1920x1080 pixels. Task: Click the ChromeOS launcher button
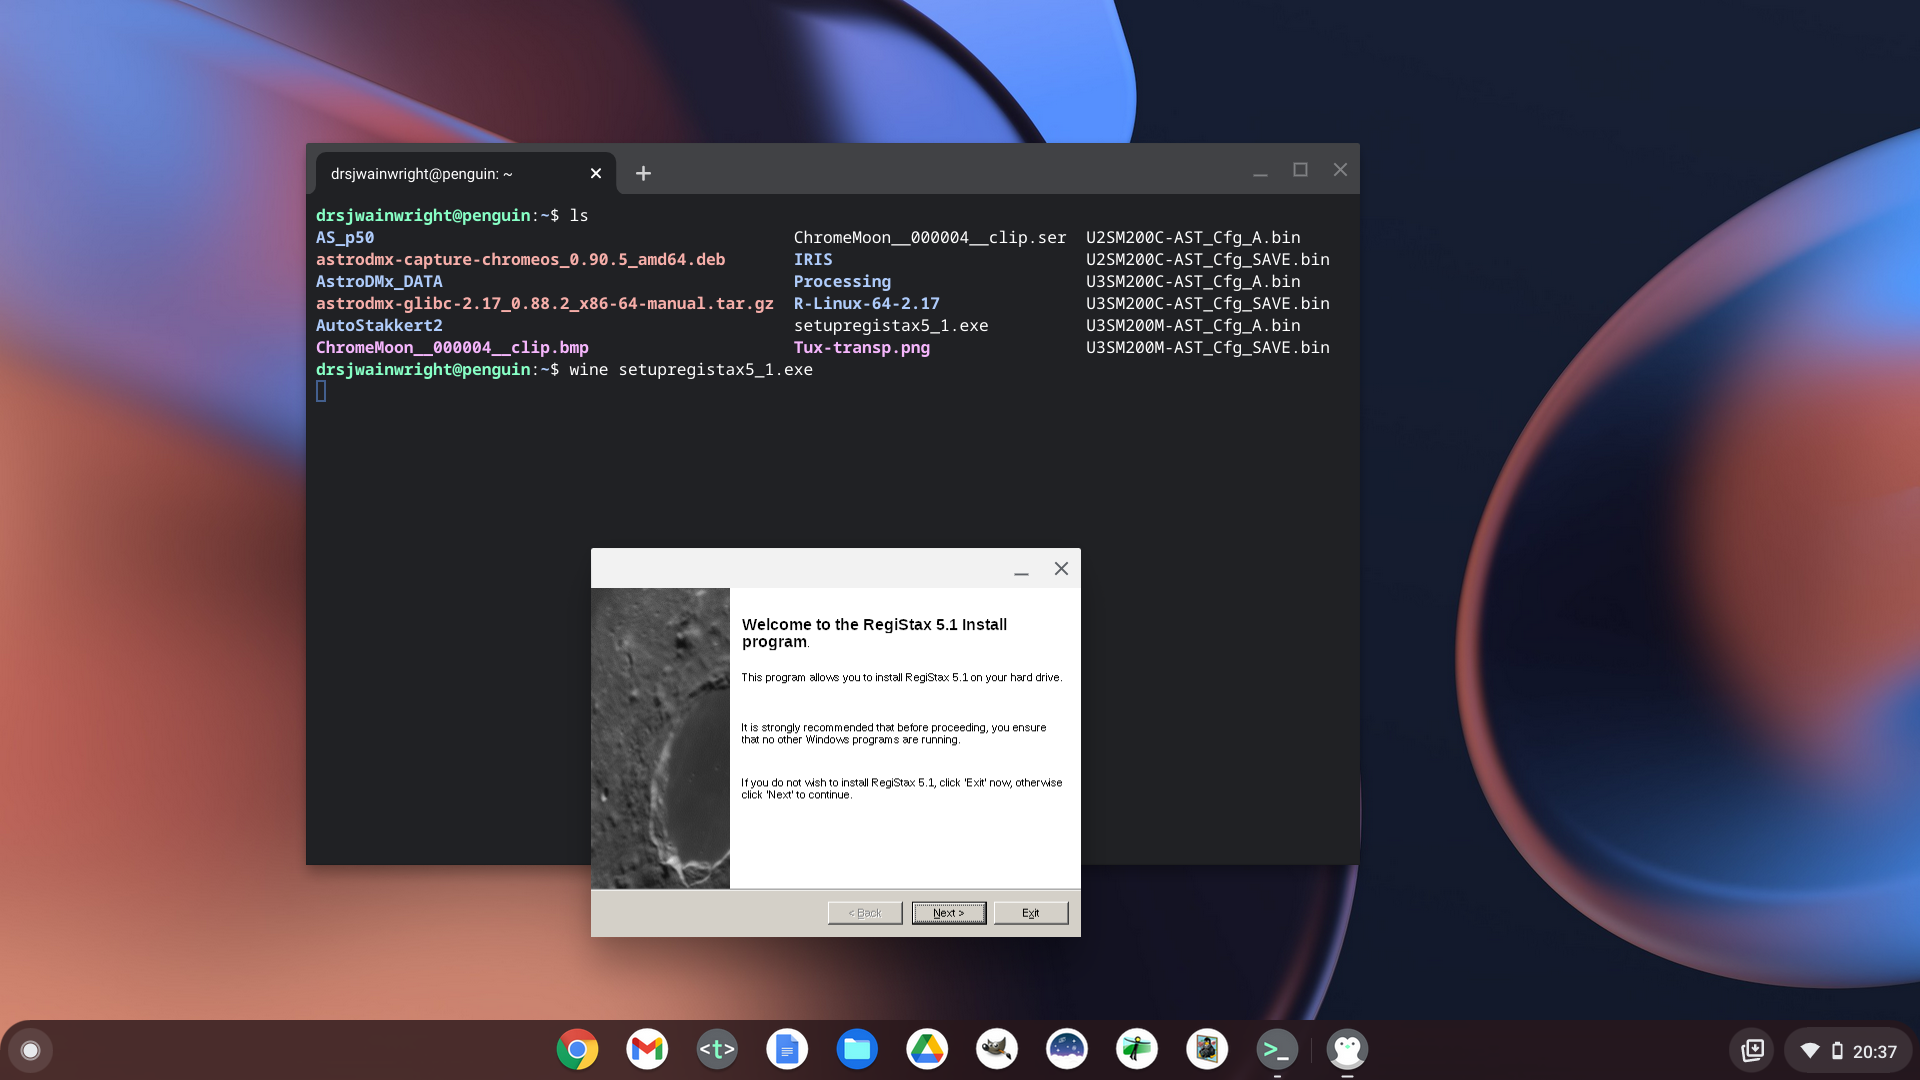[x=30, y=1049]
